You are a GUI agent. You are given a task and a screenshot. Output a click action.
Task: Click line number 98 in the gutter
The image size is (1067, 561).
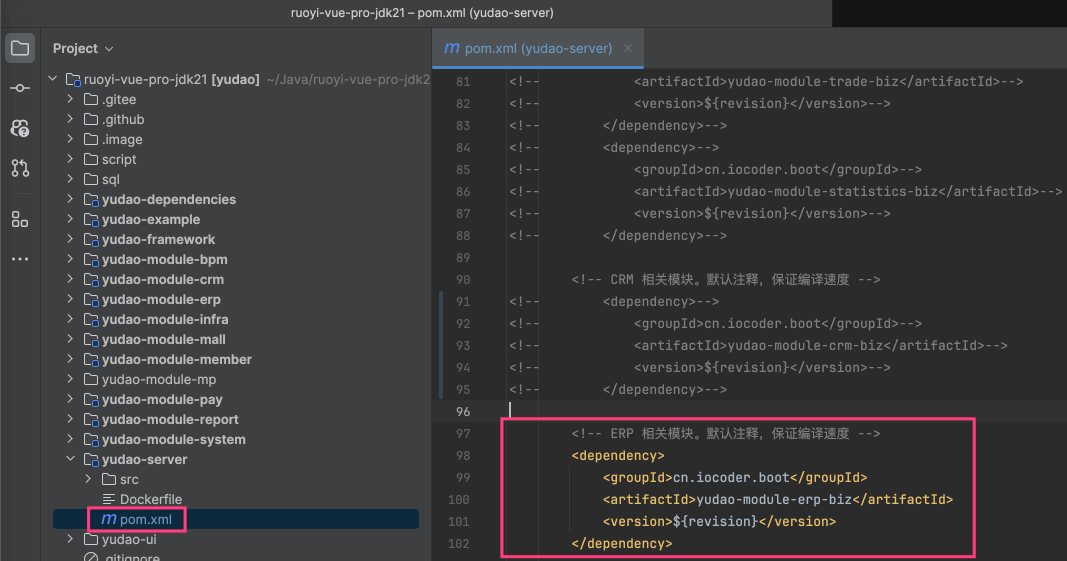[x=461, y=456]
